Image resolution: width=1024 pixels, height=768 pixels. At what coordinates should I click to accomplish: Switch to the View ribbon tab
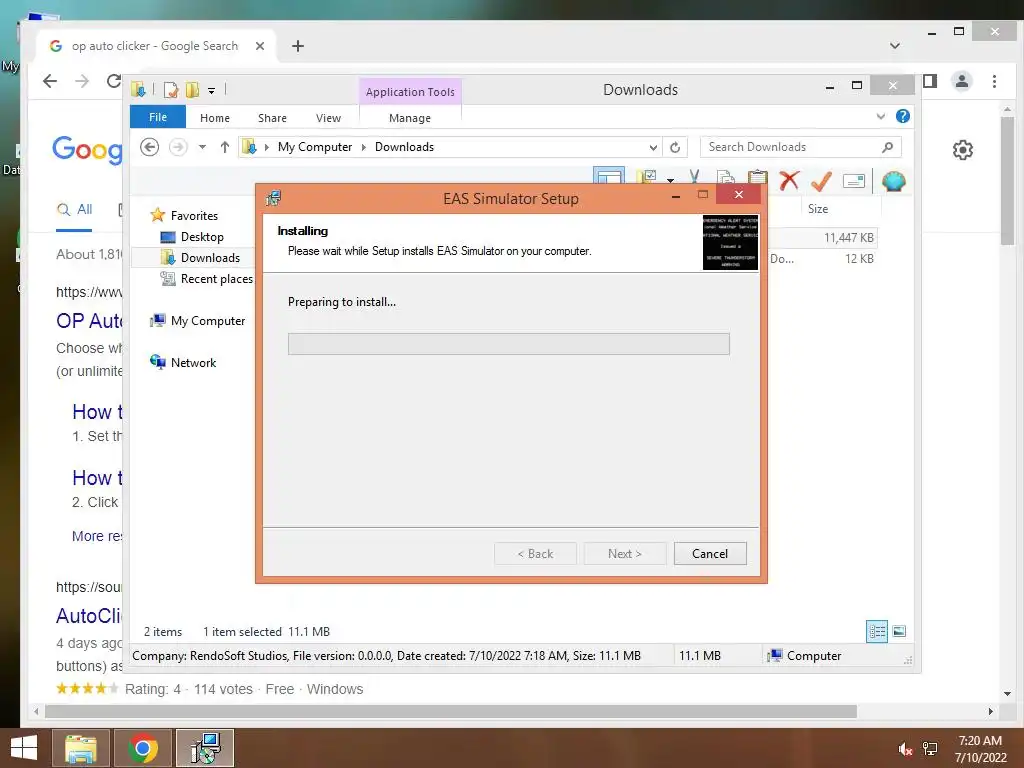pyautogui.click(x=328, y=118)
